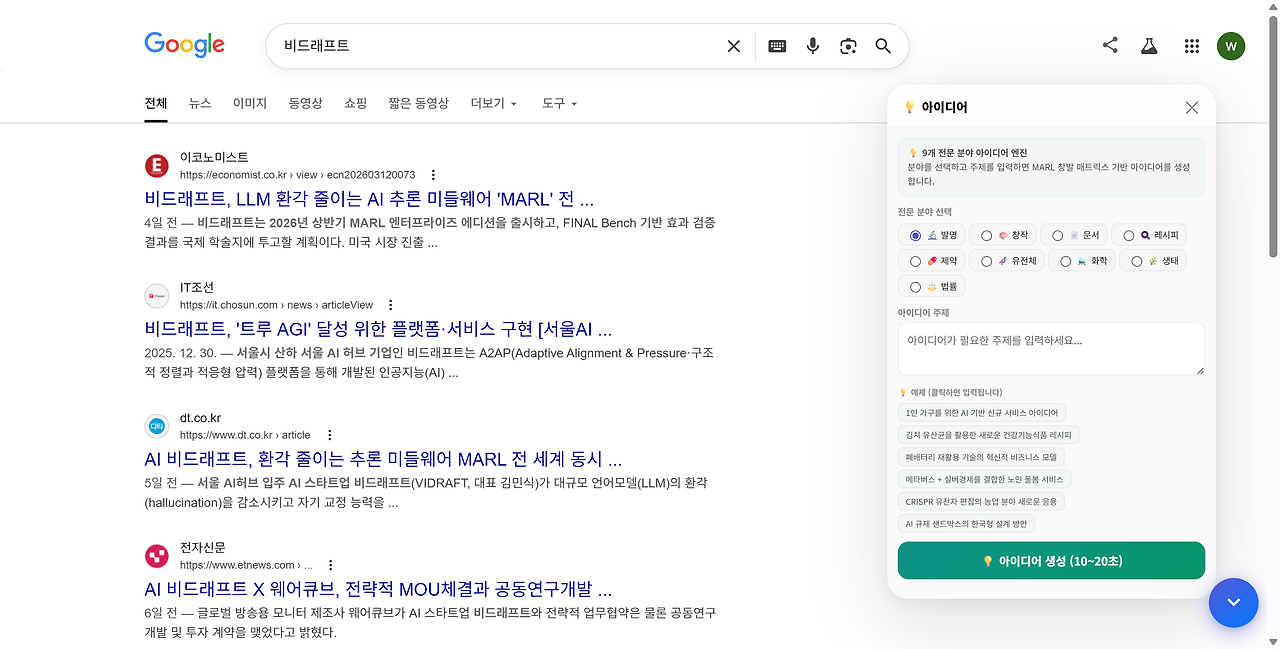The height and width of the screenshot is (649, 1280).
Task: Open the Google apps grid icon
Action: tap(1190, 45)
